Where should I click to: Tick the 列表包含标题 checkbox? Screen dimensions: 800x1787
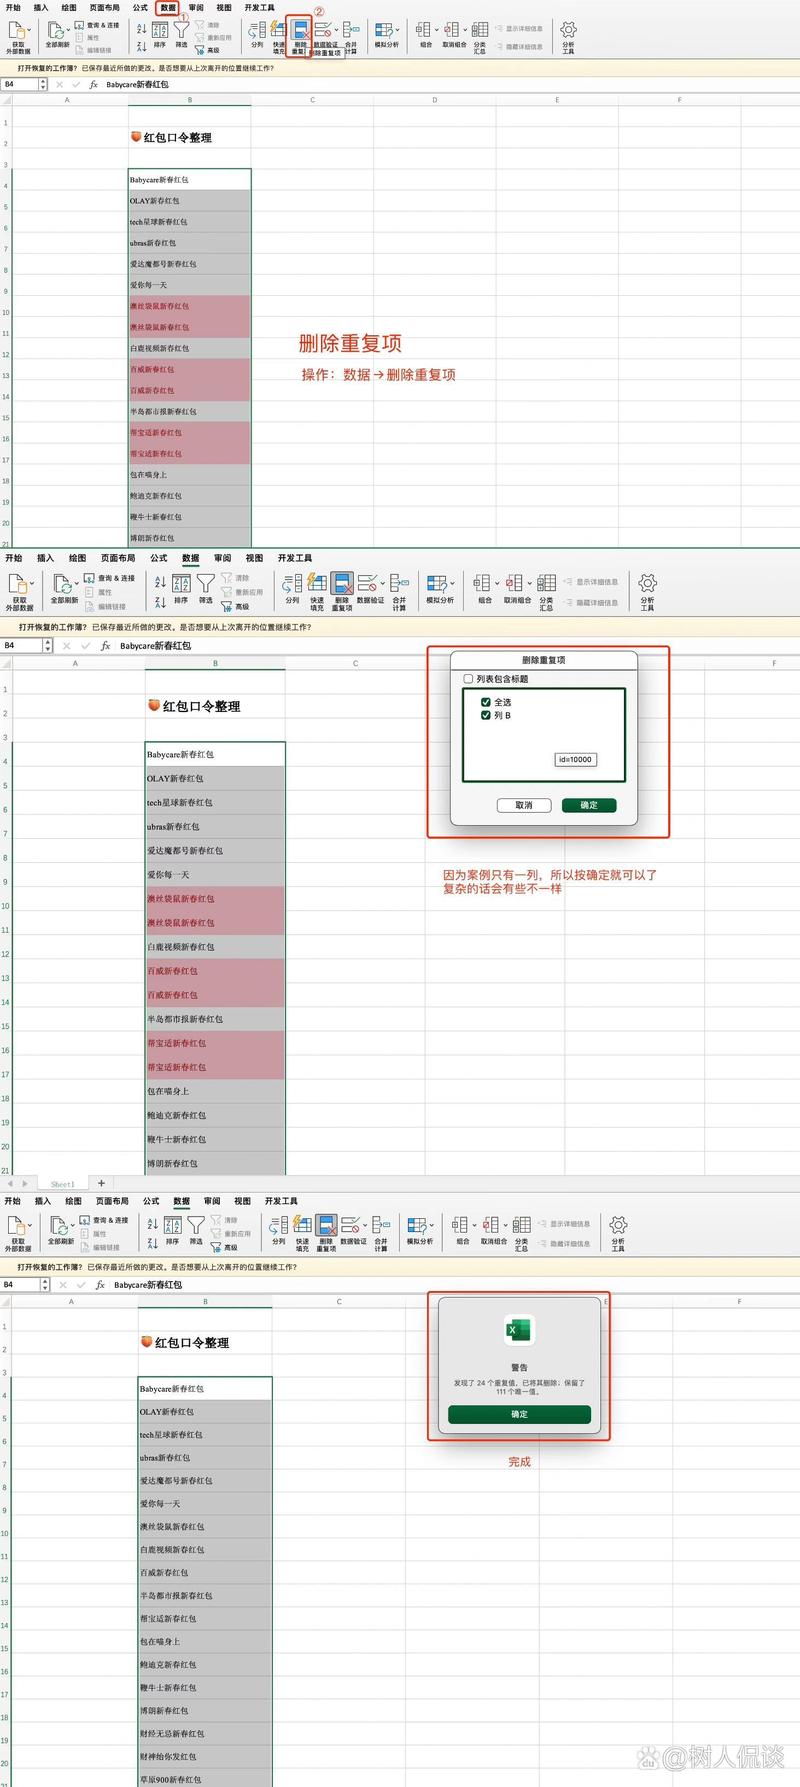coord(468,679)
